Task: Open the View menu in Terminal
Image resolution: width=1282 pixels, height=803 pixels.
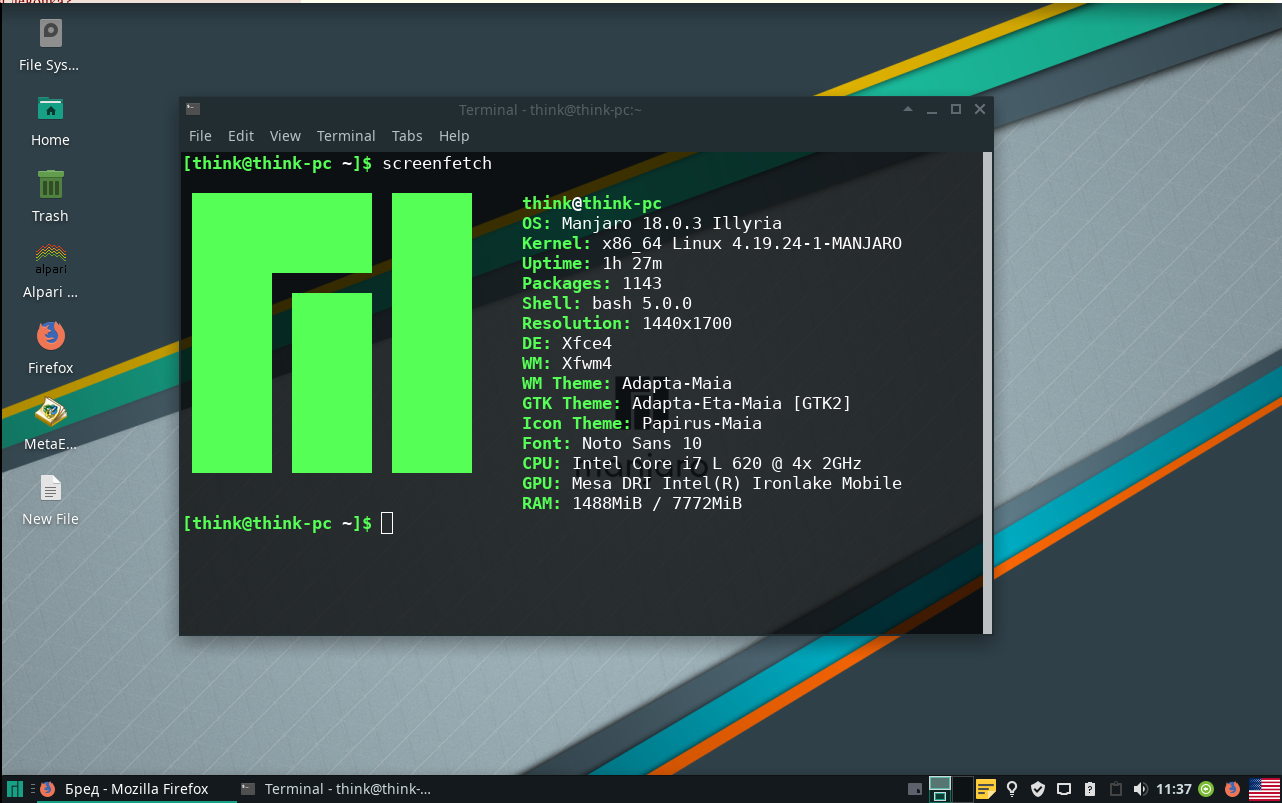Action: (x=285, y=136)
